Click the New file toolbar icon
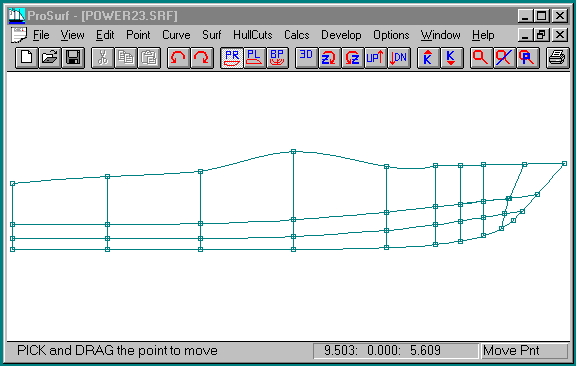 click(x=27, y=58)
